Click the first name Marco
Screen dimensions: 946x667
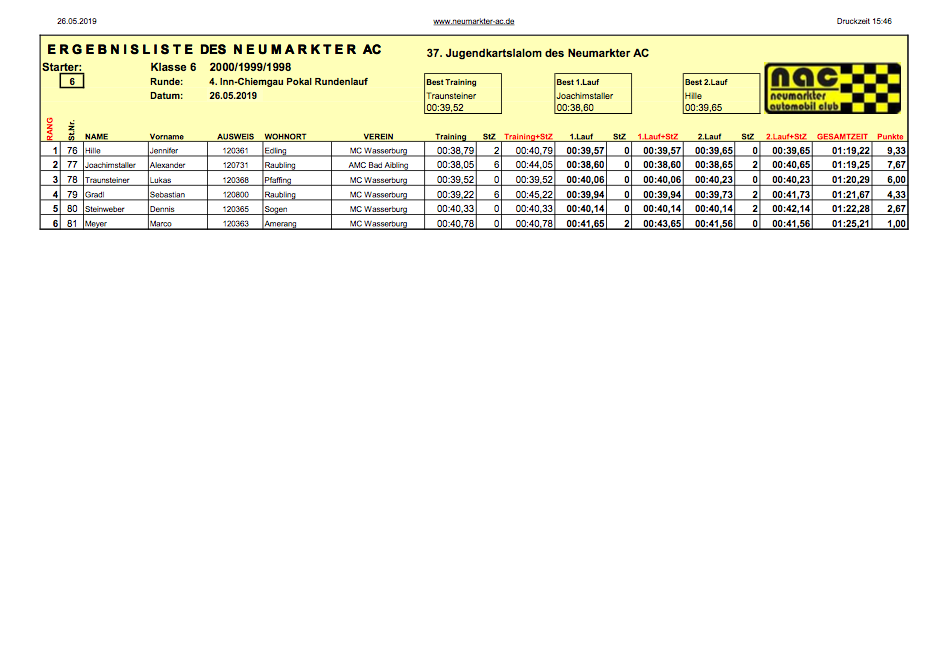pos(160,224)
